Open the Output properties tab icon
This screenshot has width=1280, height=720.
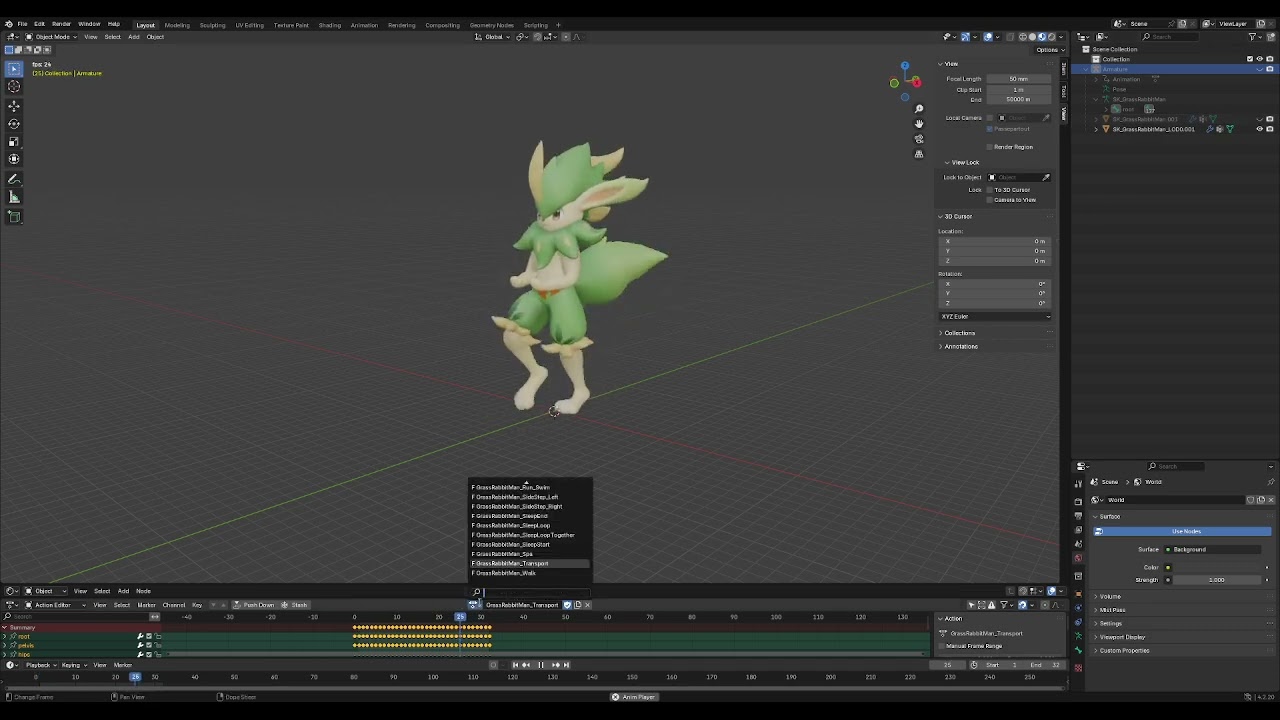coord(1078,516)
